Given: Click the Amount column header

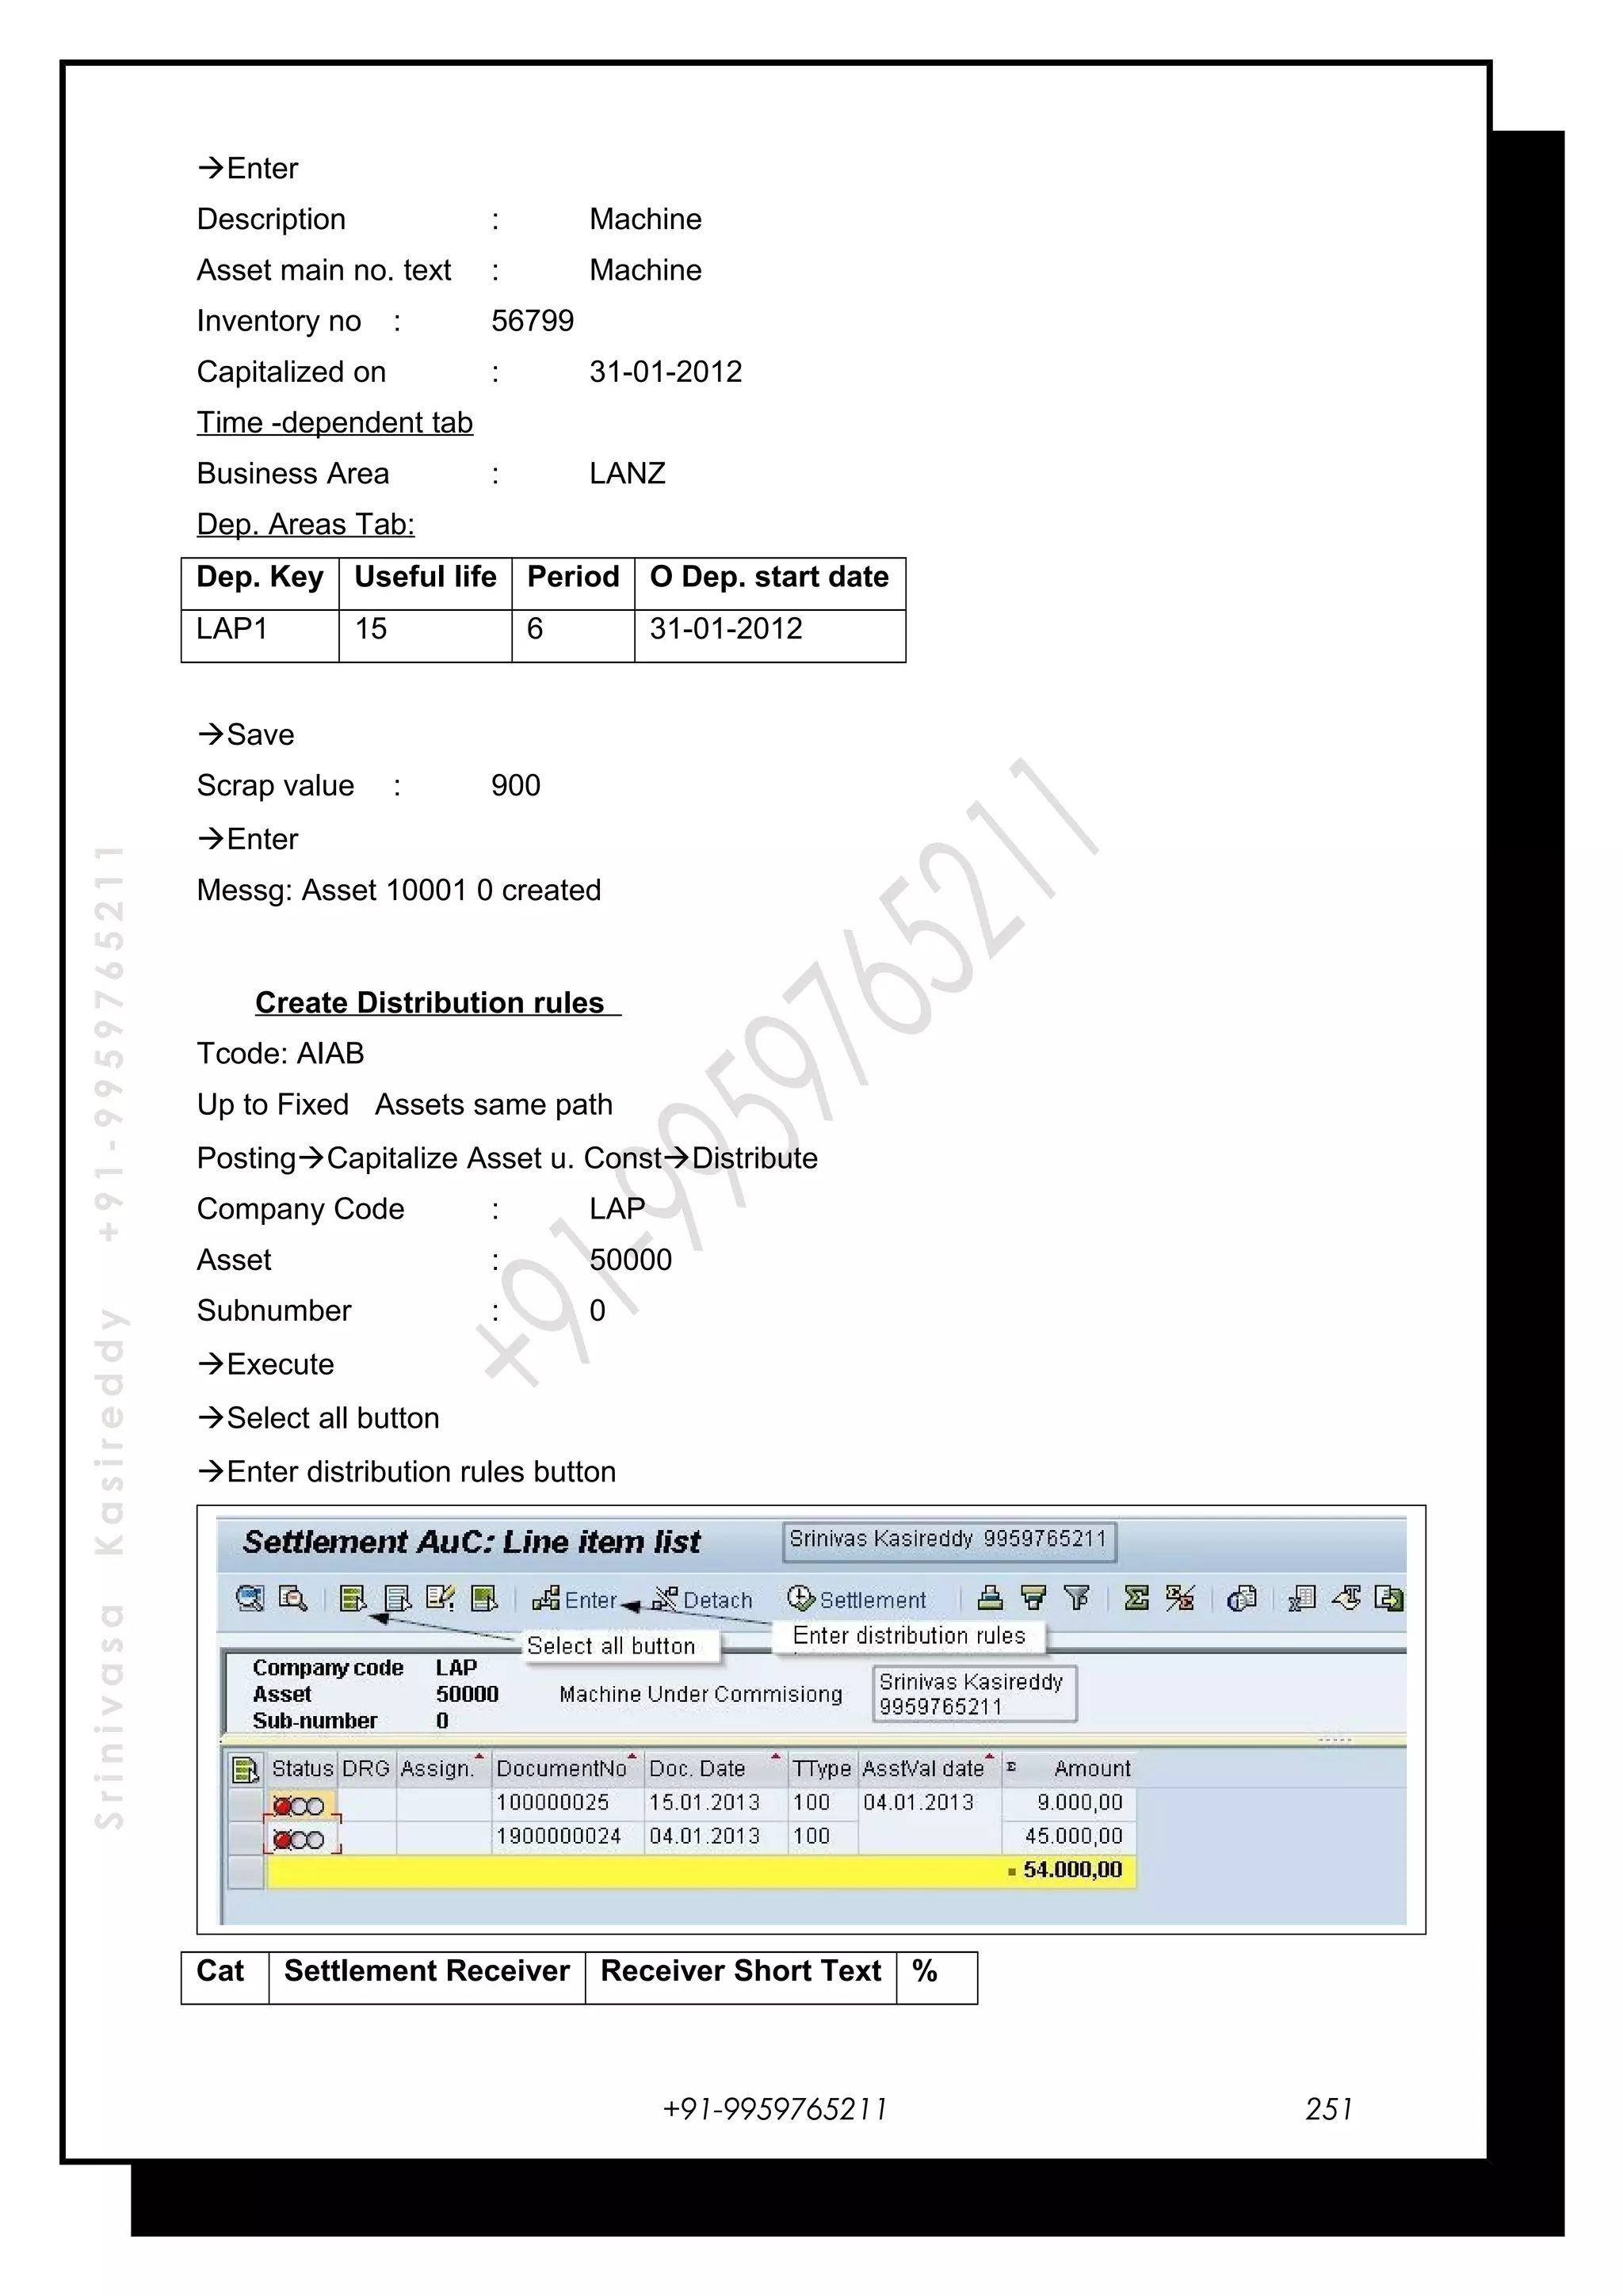Looking at the screenshot, I should (1091, 1769).
